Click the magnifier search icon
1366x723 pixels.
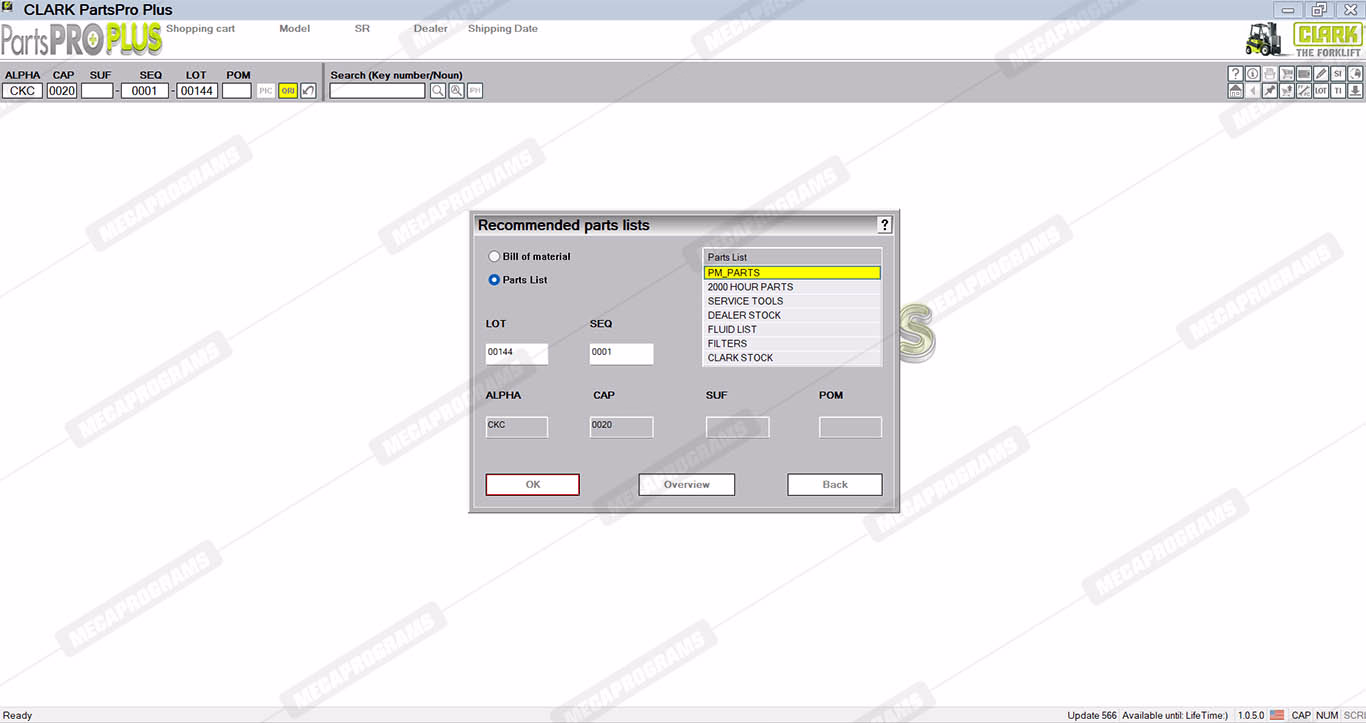click(x=438, y=91)
